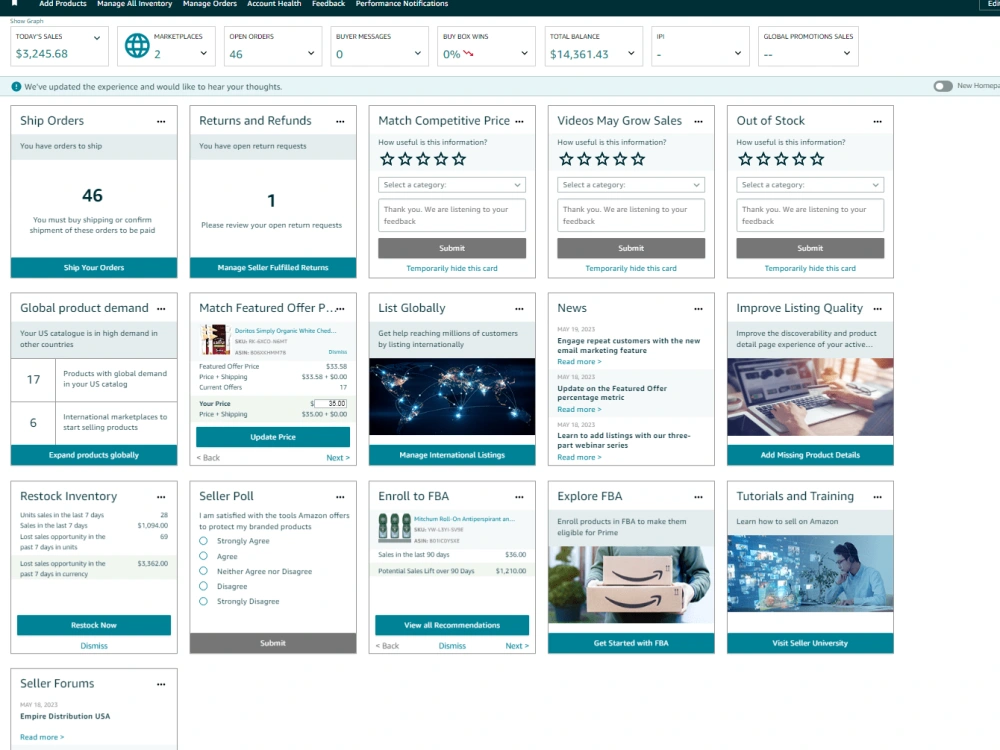
Task: Open the Manage Orders menu
Action: click(x=210, y=4)
